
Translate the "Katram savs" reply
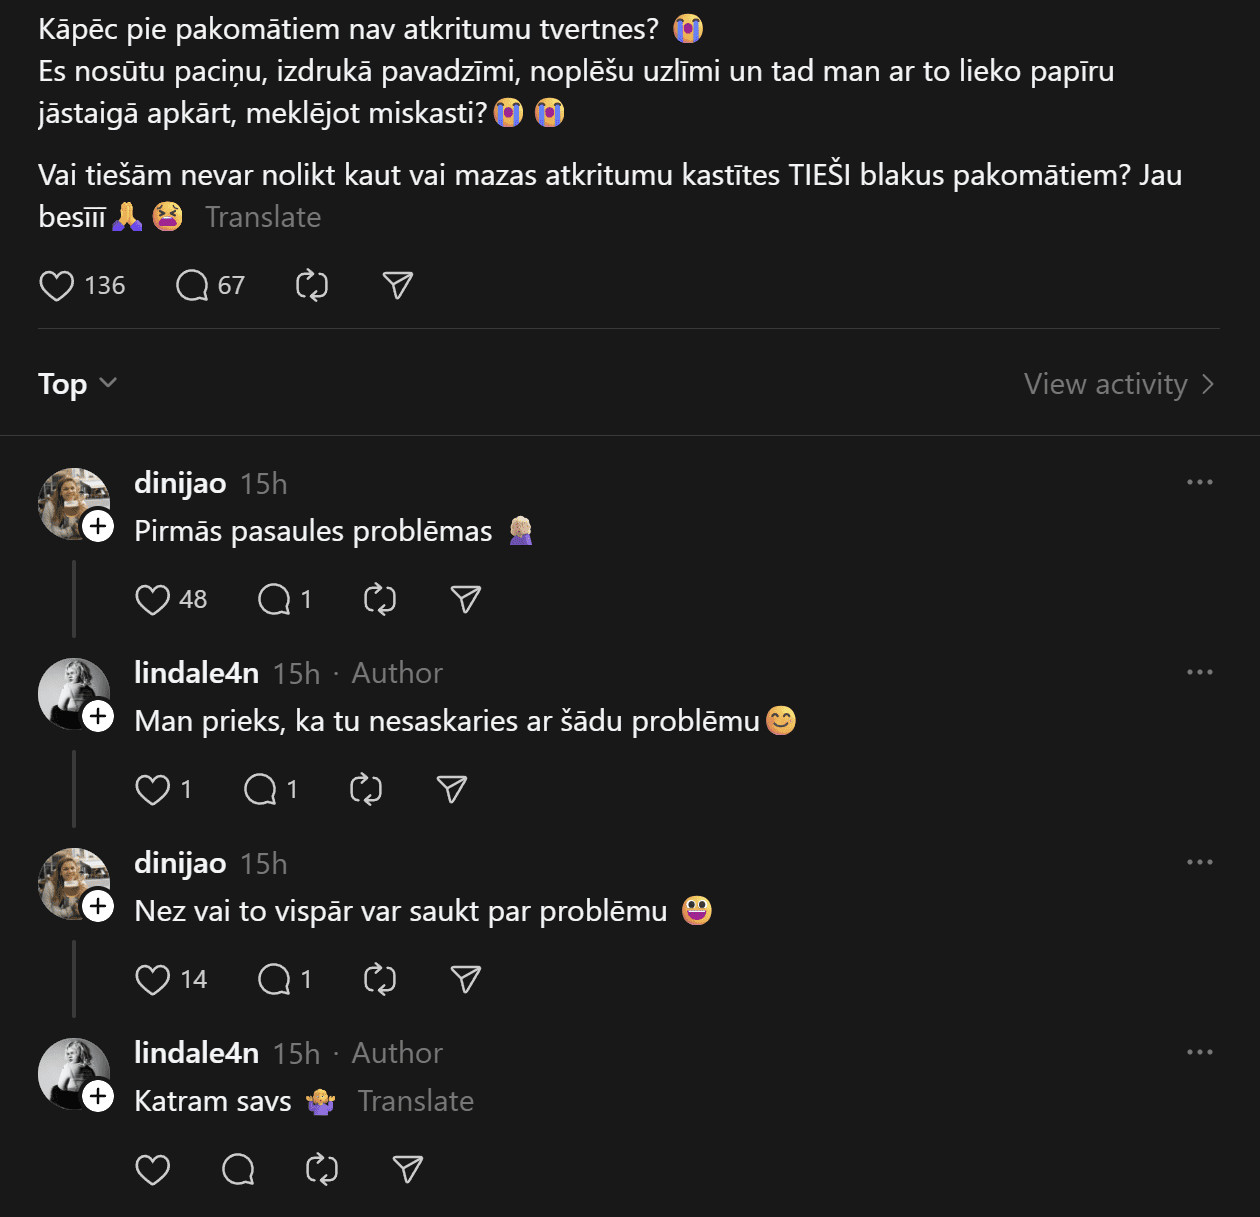[x=416, y=1101]
